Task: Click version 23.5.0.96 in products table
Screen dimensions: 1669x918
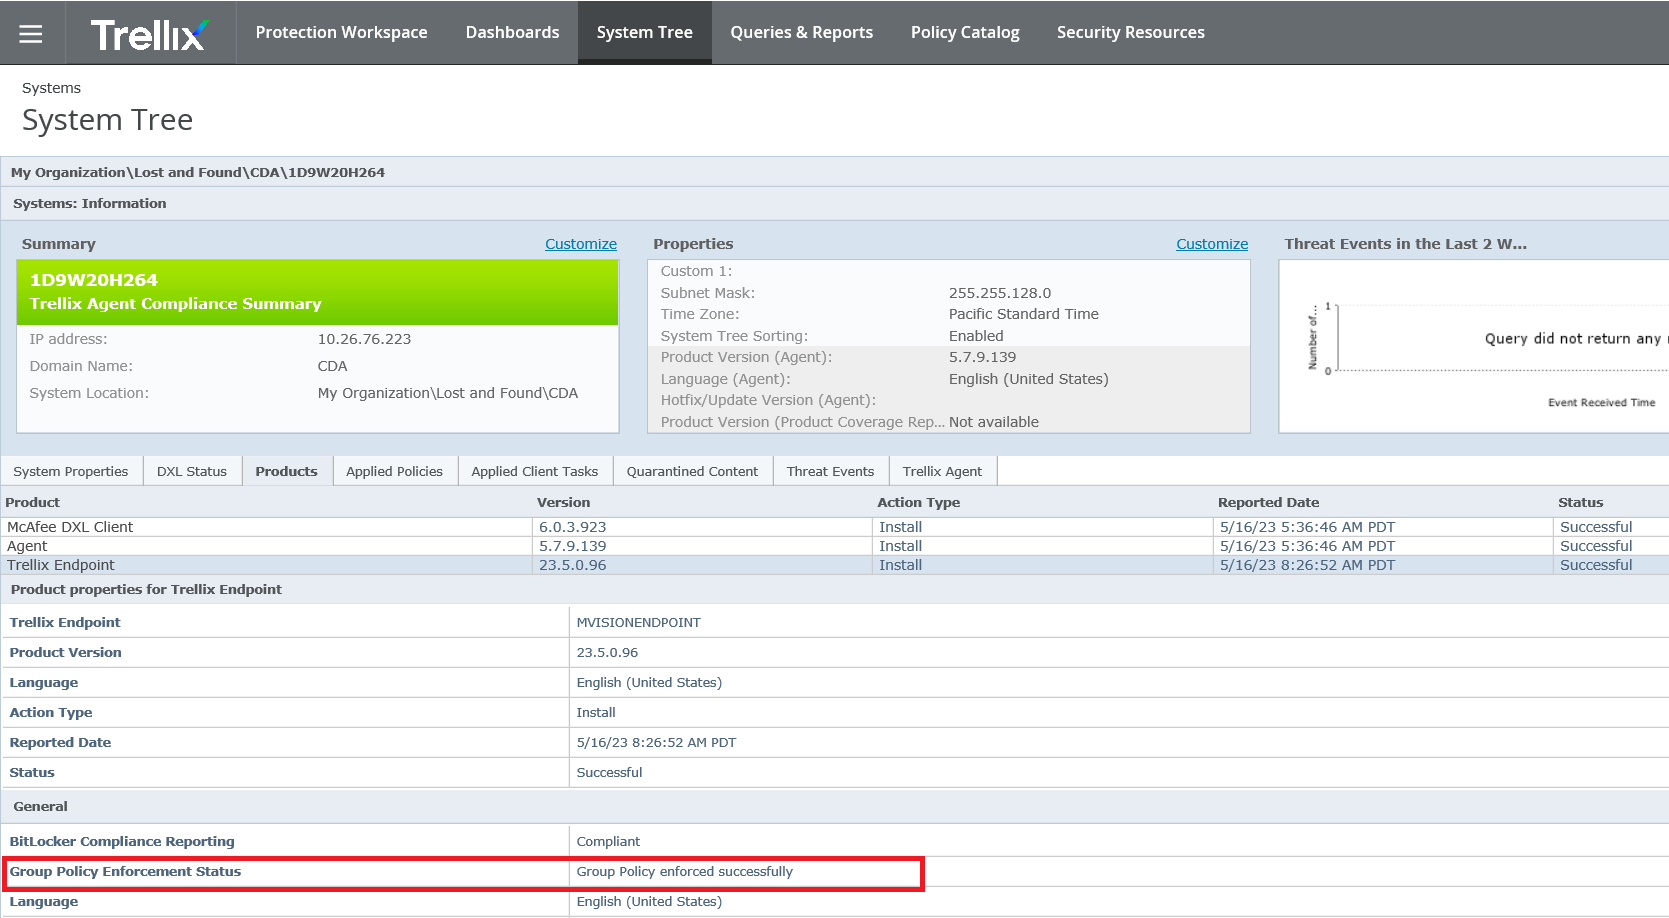Action: coord(572,565)
